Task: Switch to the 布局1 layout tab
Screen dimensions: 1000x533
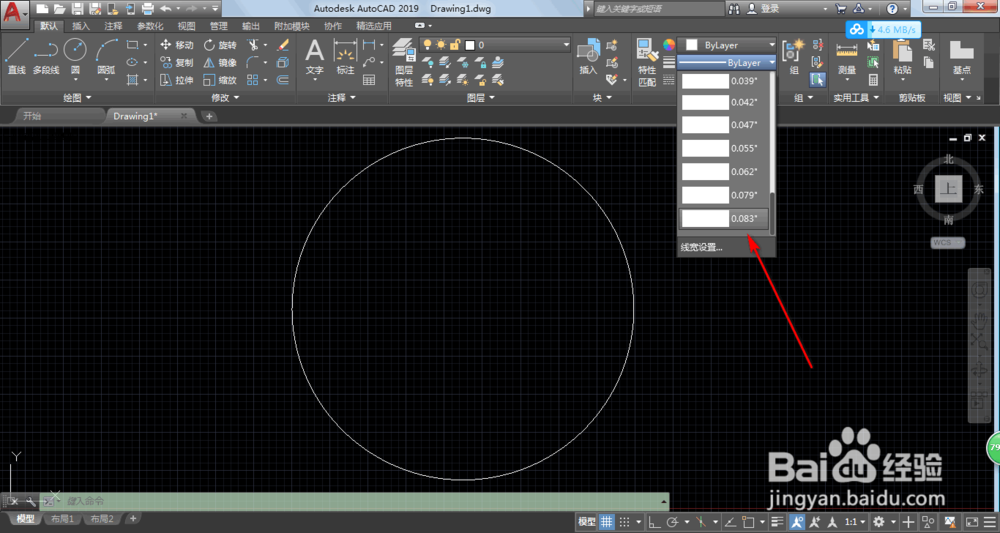Action: [x=63, y=519]
